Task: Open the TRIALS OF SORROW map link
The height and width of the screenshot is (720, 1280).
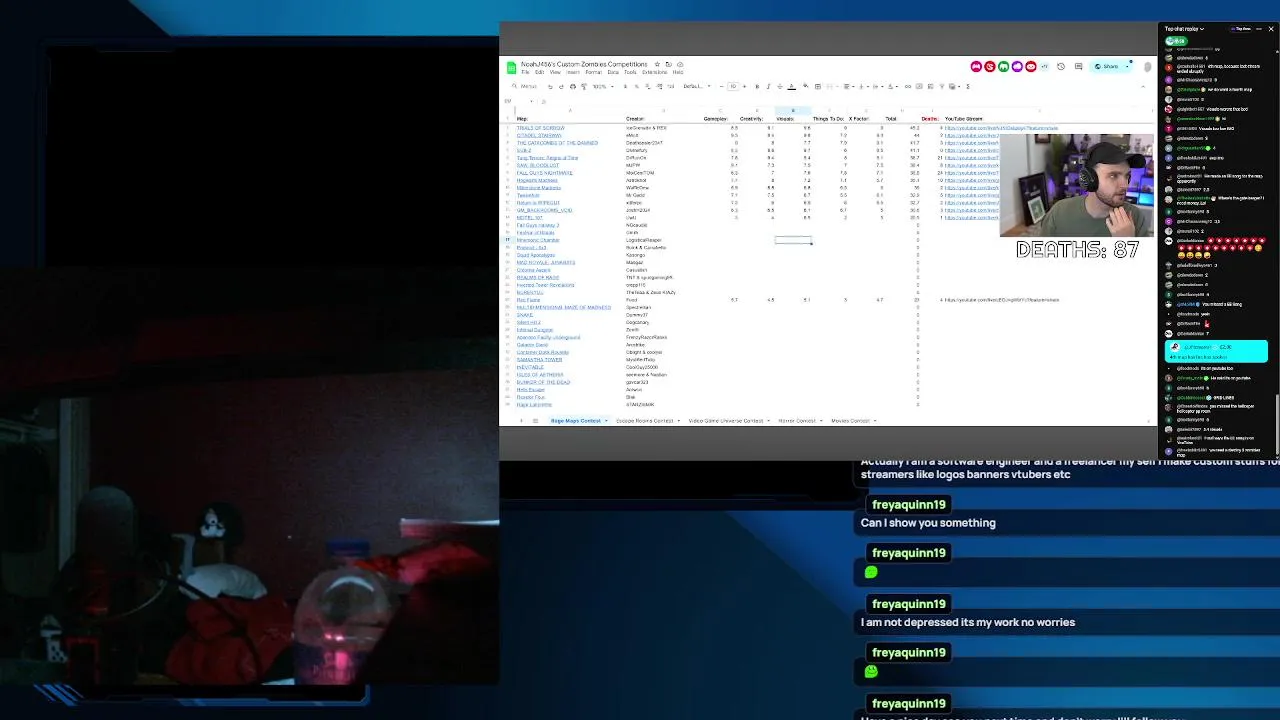Action: point(541,128)
